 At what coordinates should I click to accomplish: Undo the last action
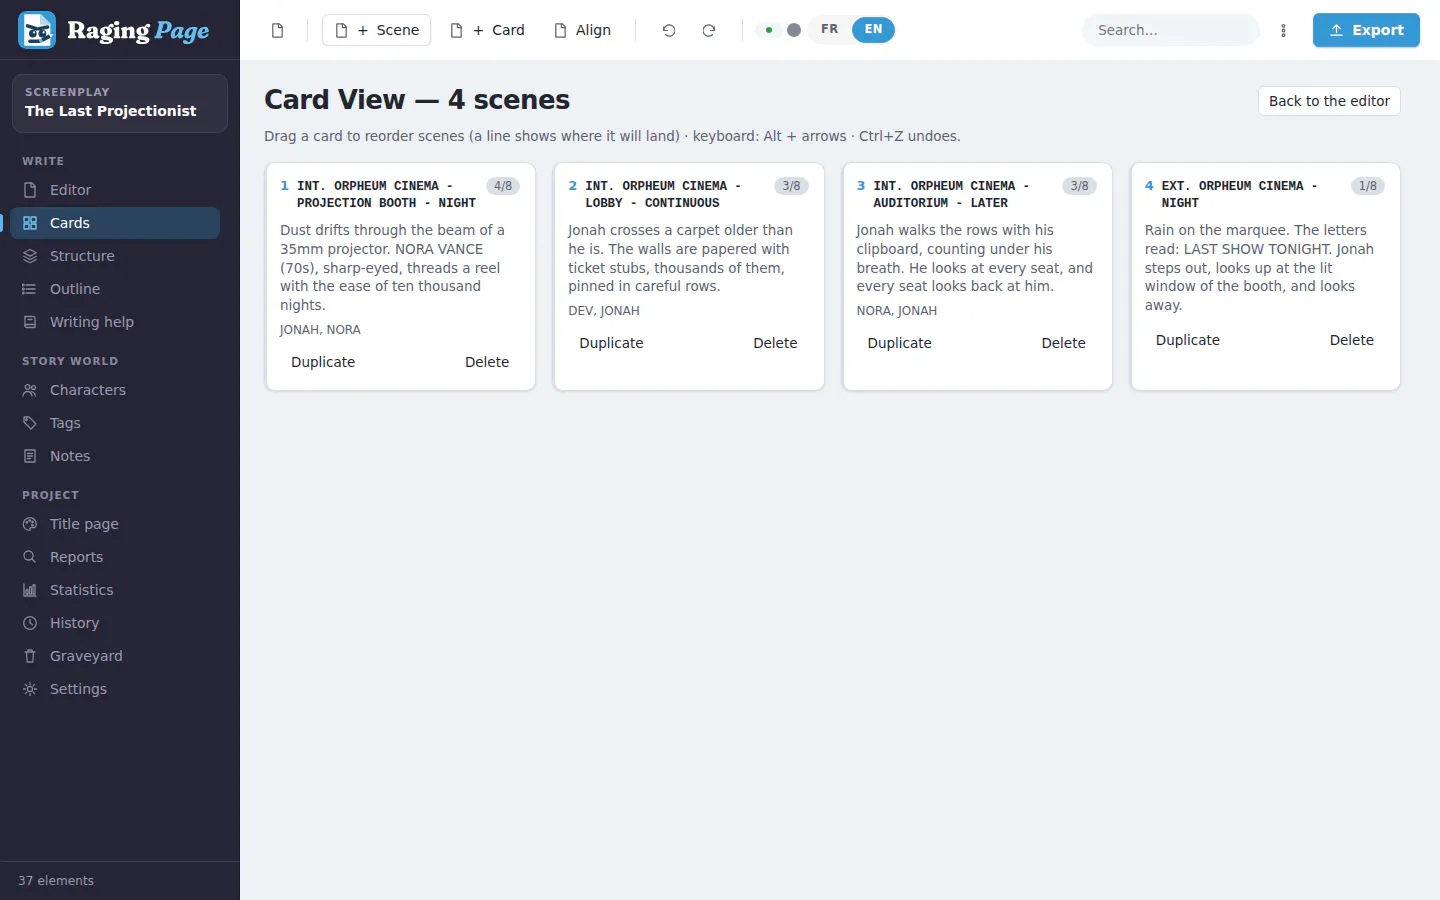[669, 30]
